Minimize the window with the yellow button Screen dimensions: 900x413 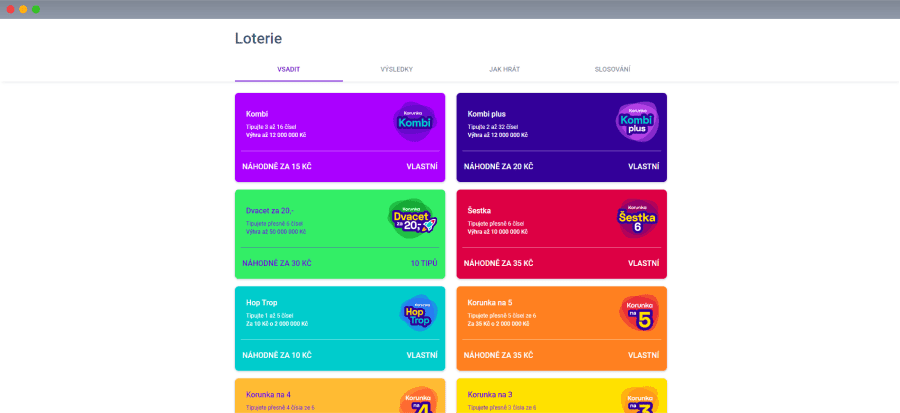[x=23, y=9]
